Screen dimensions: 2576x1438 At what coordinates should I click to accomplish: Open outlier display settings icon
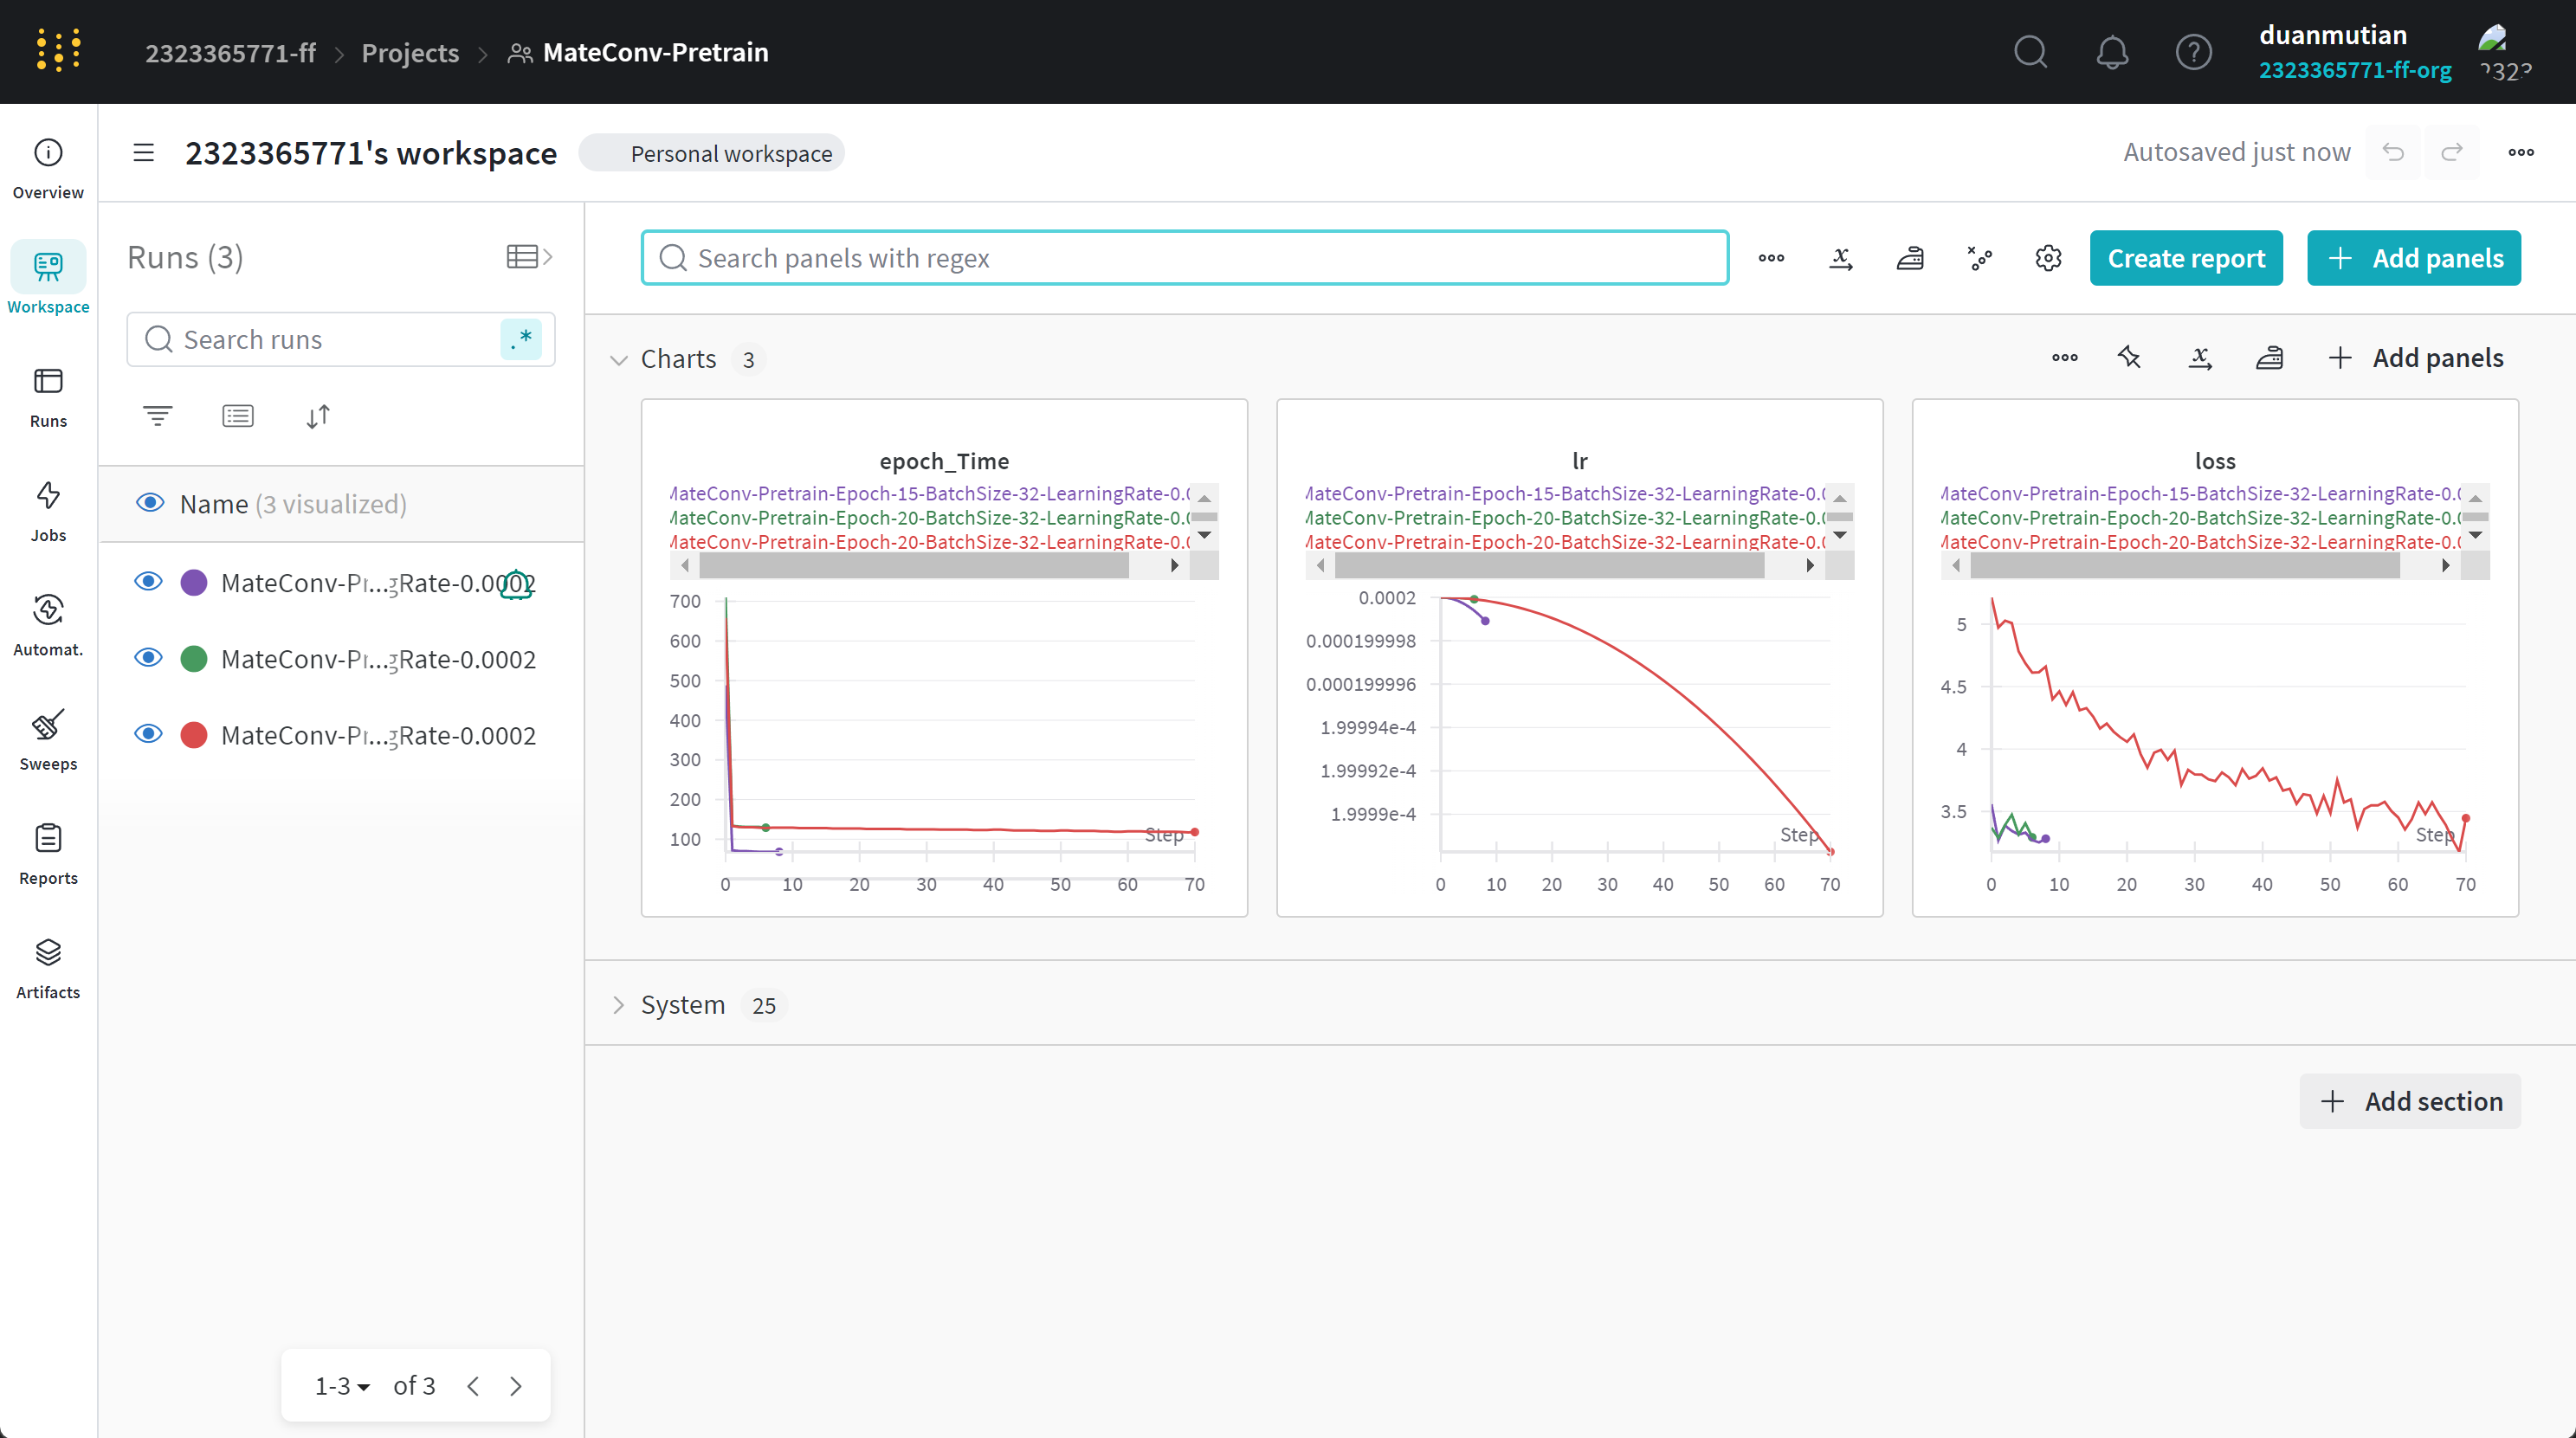click(x=1979, y=258)
